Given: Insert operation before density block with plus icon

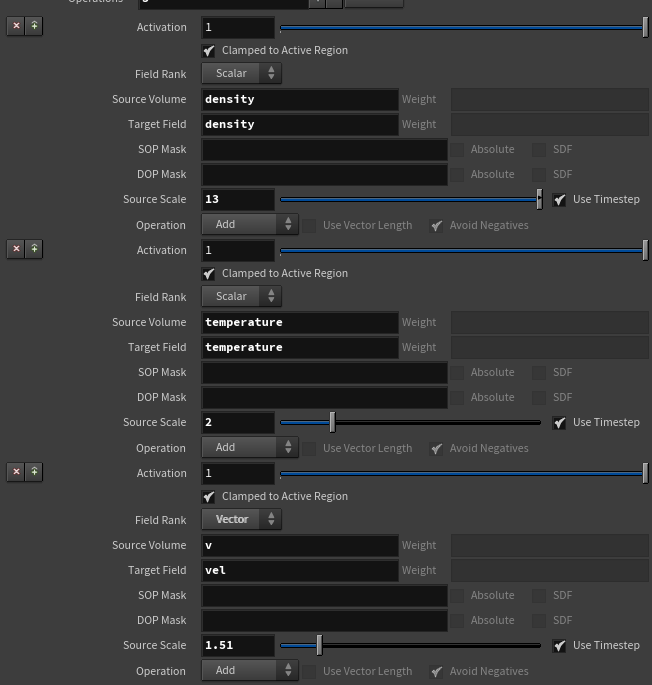Looking at the screenshot, I should 34,26.
